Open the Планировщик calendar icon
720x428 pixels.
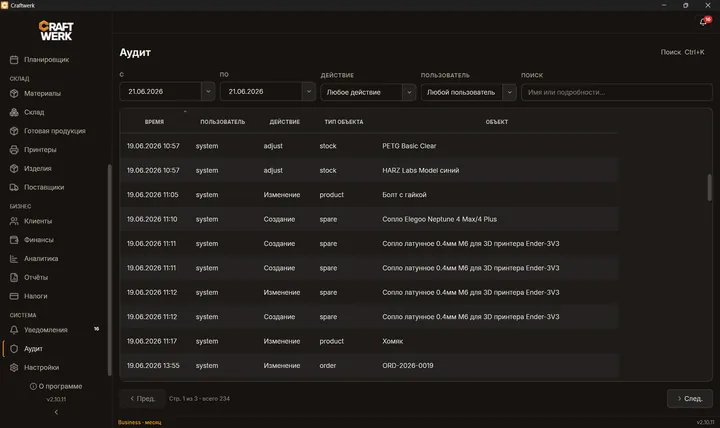coord(14,60)
